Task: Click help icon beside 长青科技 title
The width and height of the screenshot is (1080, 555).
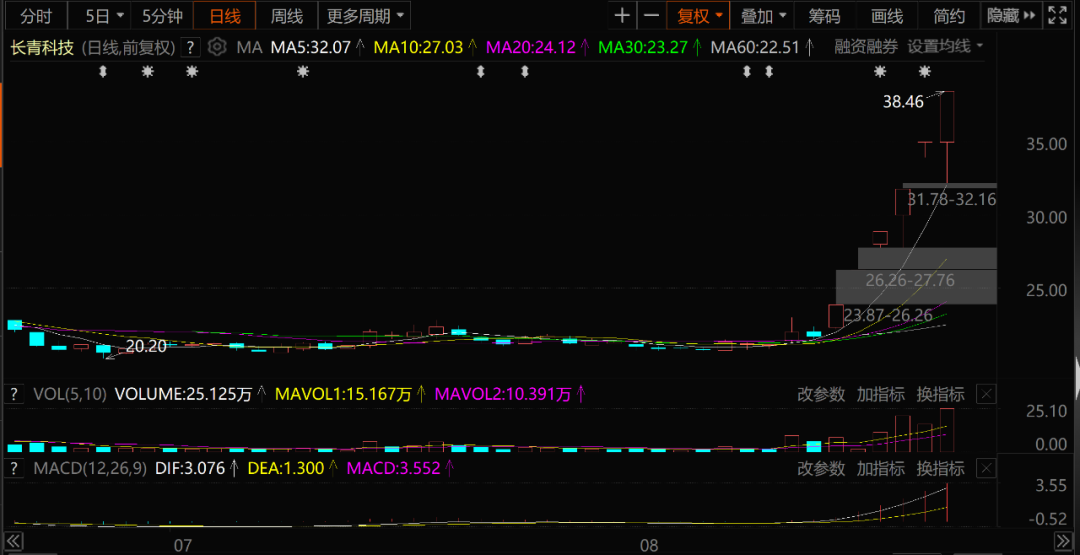Action: click(191, 48)
